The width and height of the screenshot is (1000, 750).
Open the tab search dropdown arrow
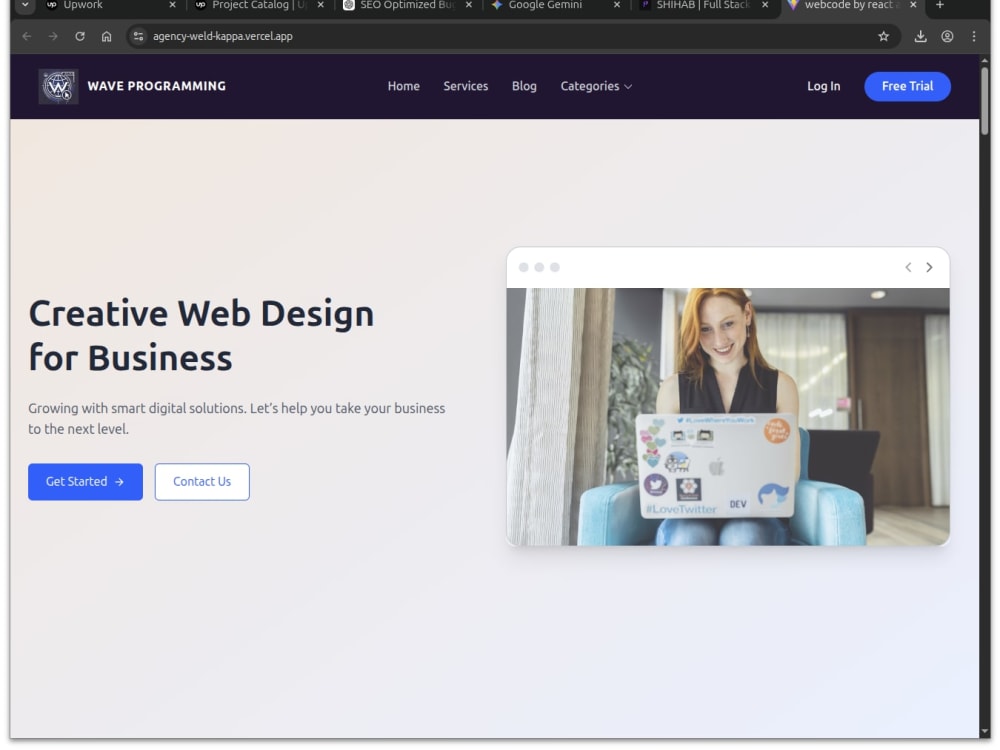25,5
